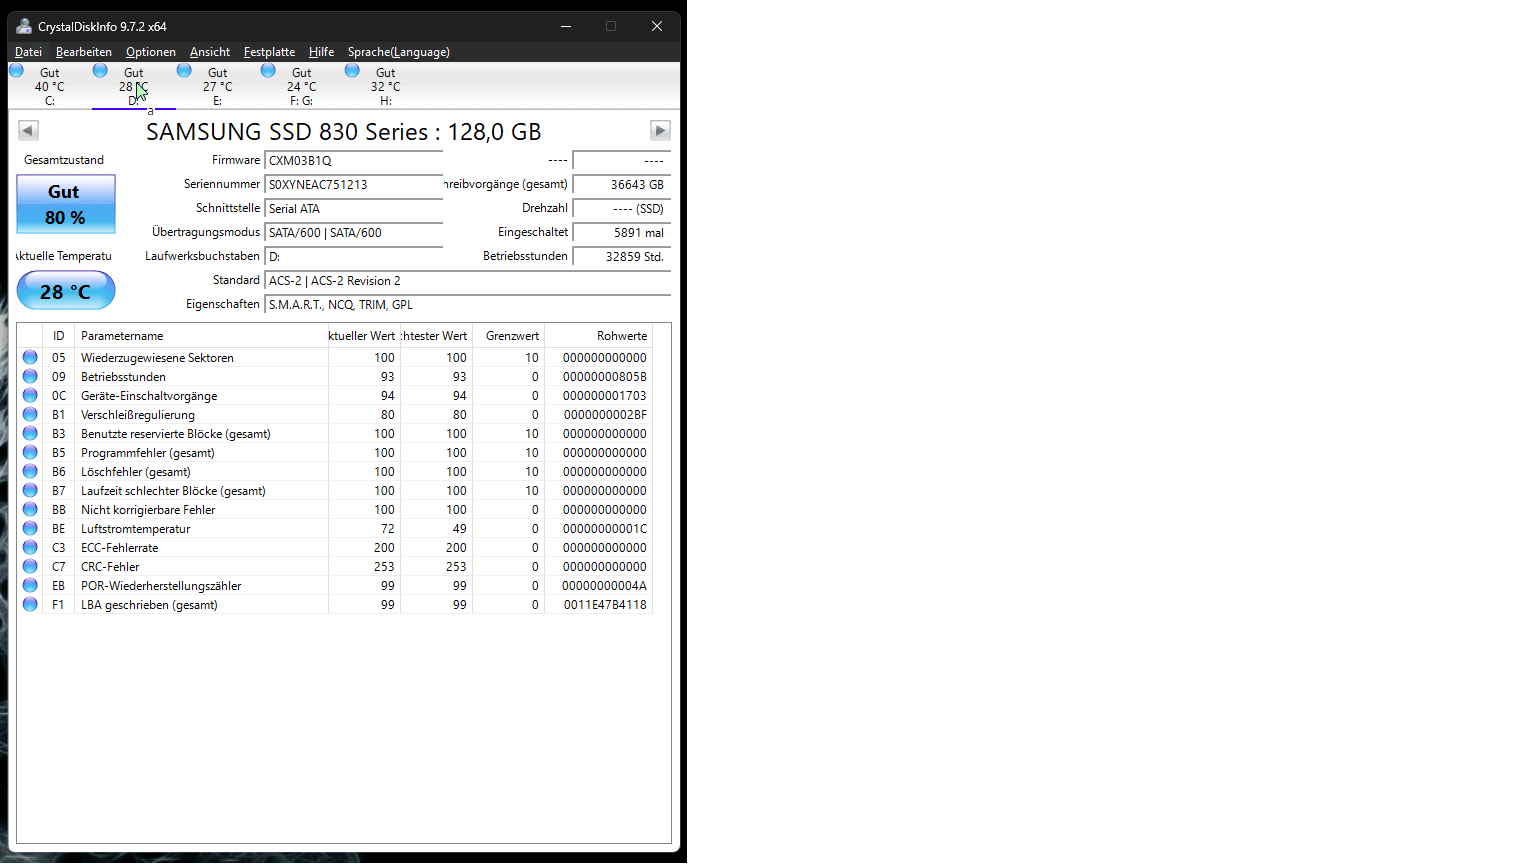Close the CrystalDiskInfo window
Screen dimensions: 1536x864
click(x=657, y=26)
